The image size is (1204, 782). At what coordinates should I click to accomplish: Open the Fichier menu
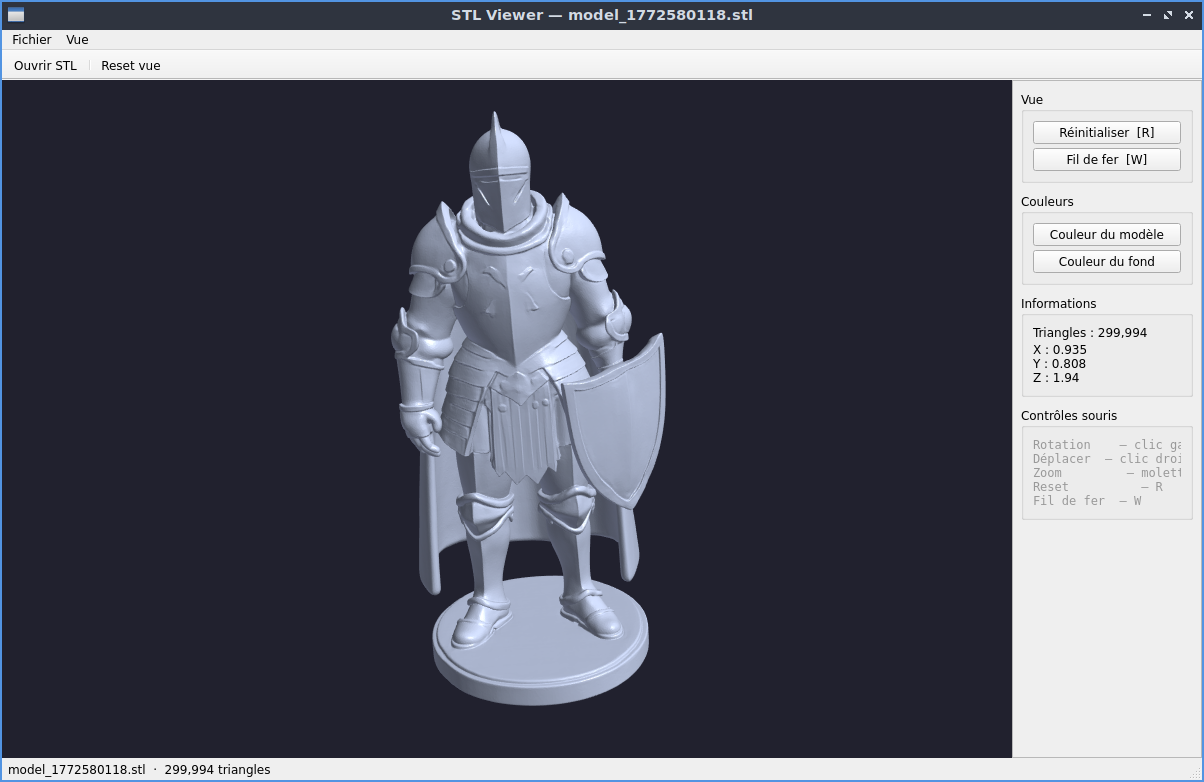pyautogui.click(x=32, y=40)
